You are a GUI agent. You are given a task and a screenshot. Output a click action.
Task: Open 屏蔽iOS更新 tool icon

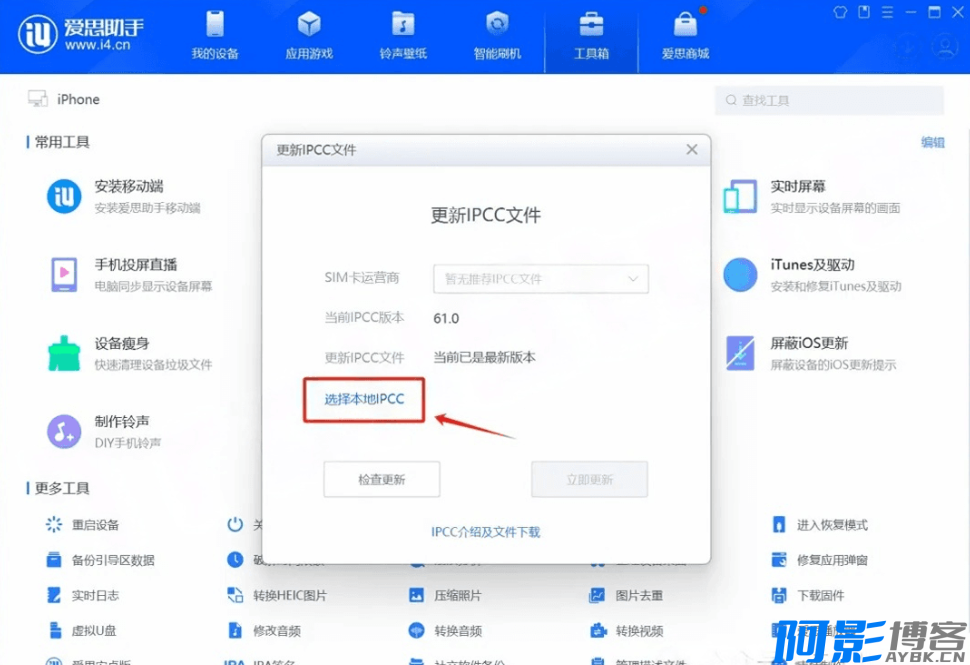click(740, 353)
